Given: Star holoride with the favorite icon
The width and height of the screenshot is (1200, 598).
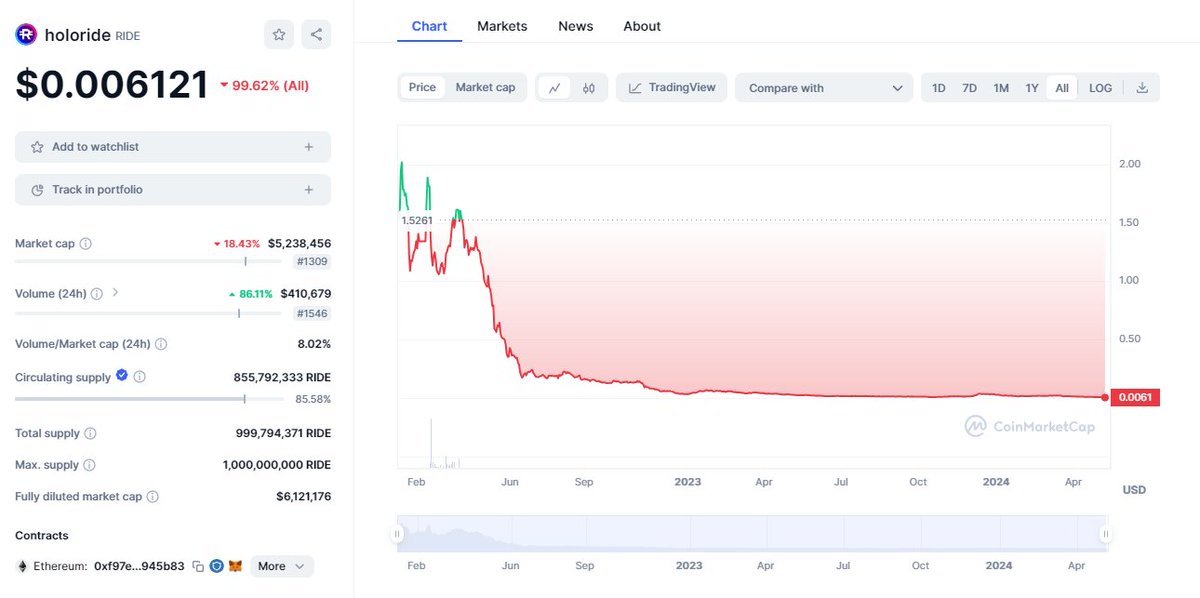Looking at the screenshot, I should (x=279, y=35).
